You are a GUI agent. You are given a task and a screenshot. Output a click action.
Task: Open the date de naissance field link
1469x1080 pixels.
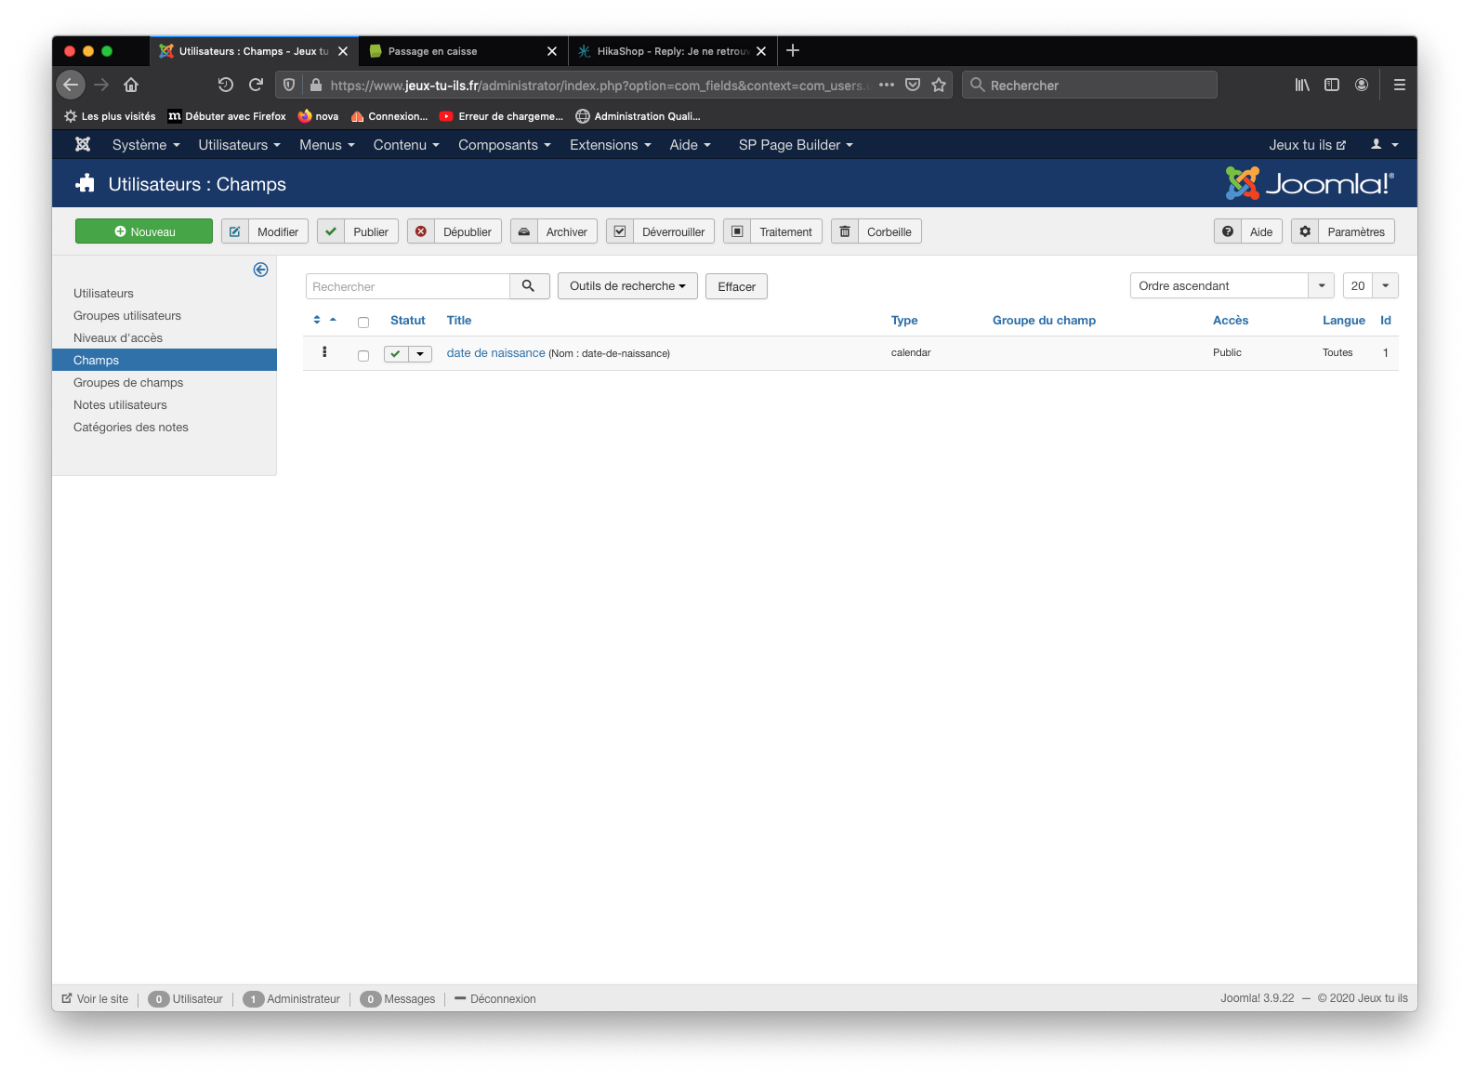pos(496,353)
